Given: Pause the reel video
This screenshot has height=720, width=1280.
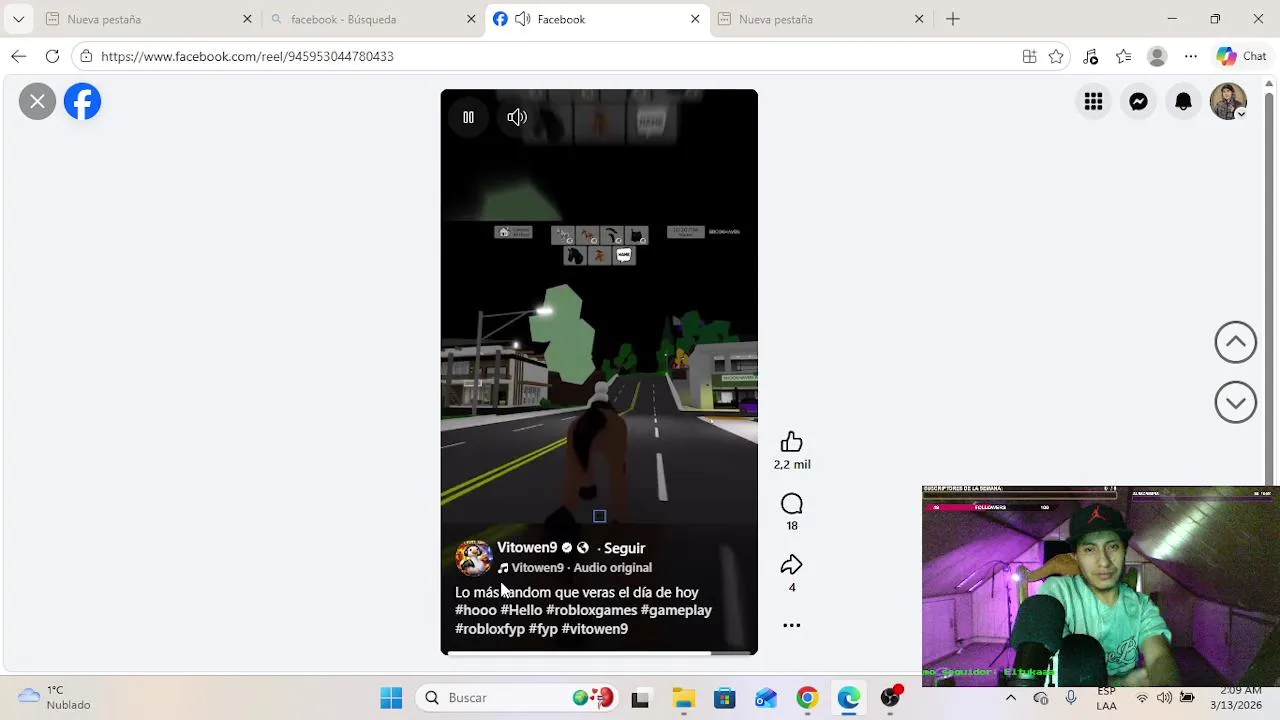Looking at the screenshot, I should point(468,117).
